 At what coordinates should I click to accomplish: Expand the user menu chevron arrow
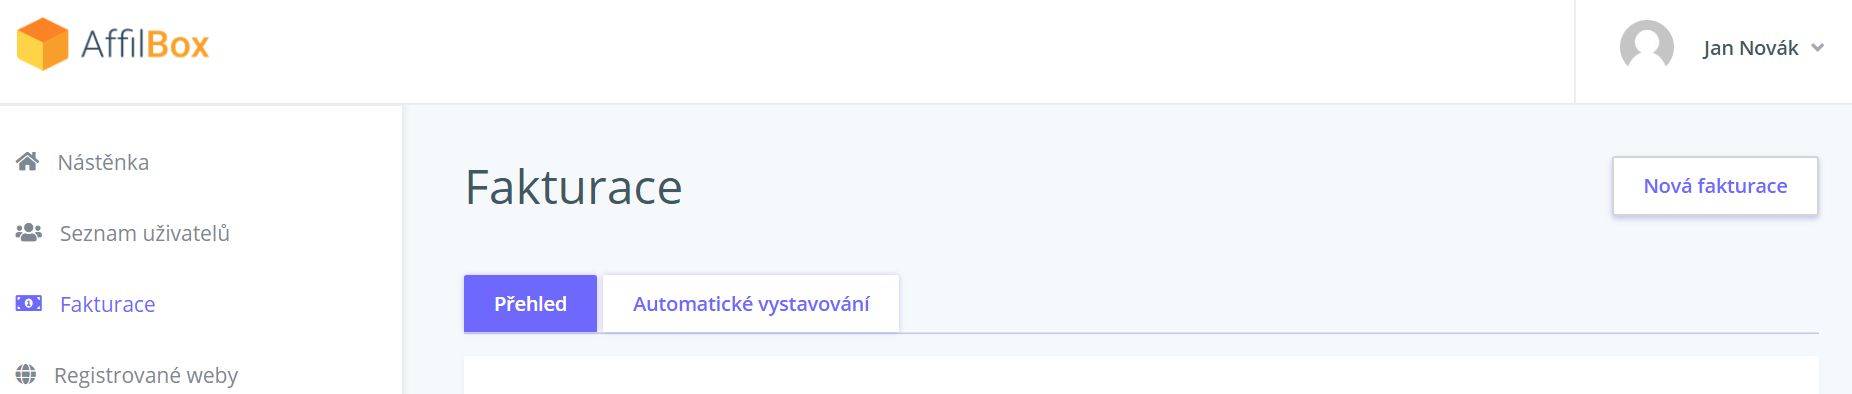[1817, 48]
